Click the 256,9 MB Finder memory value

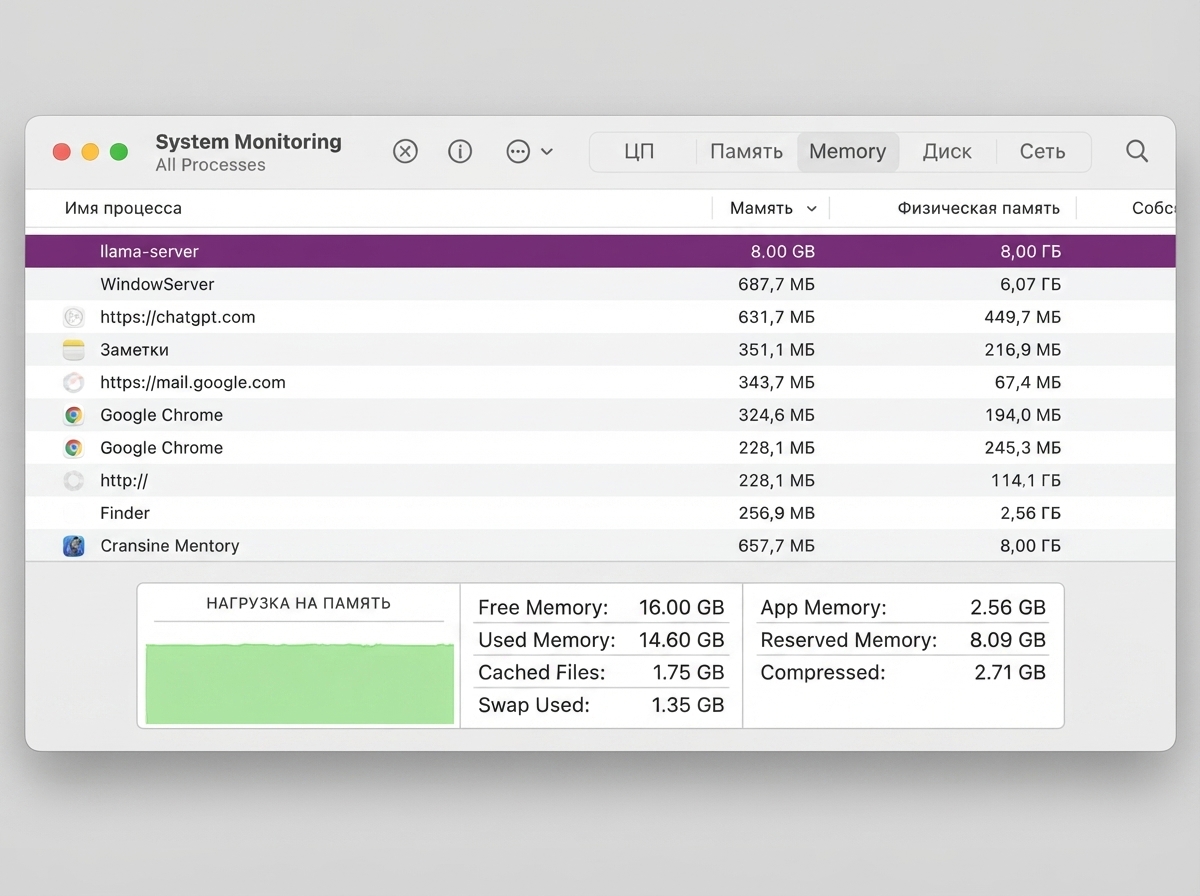coord(776,513)
